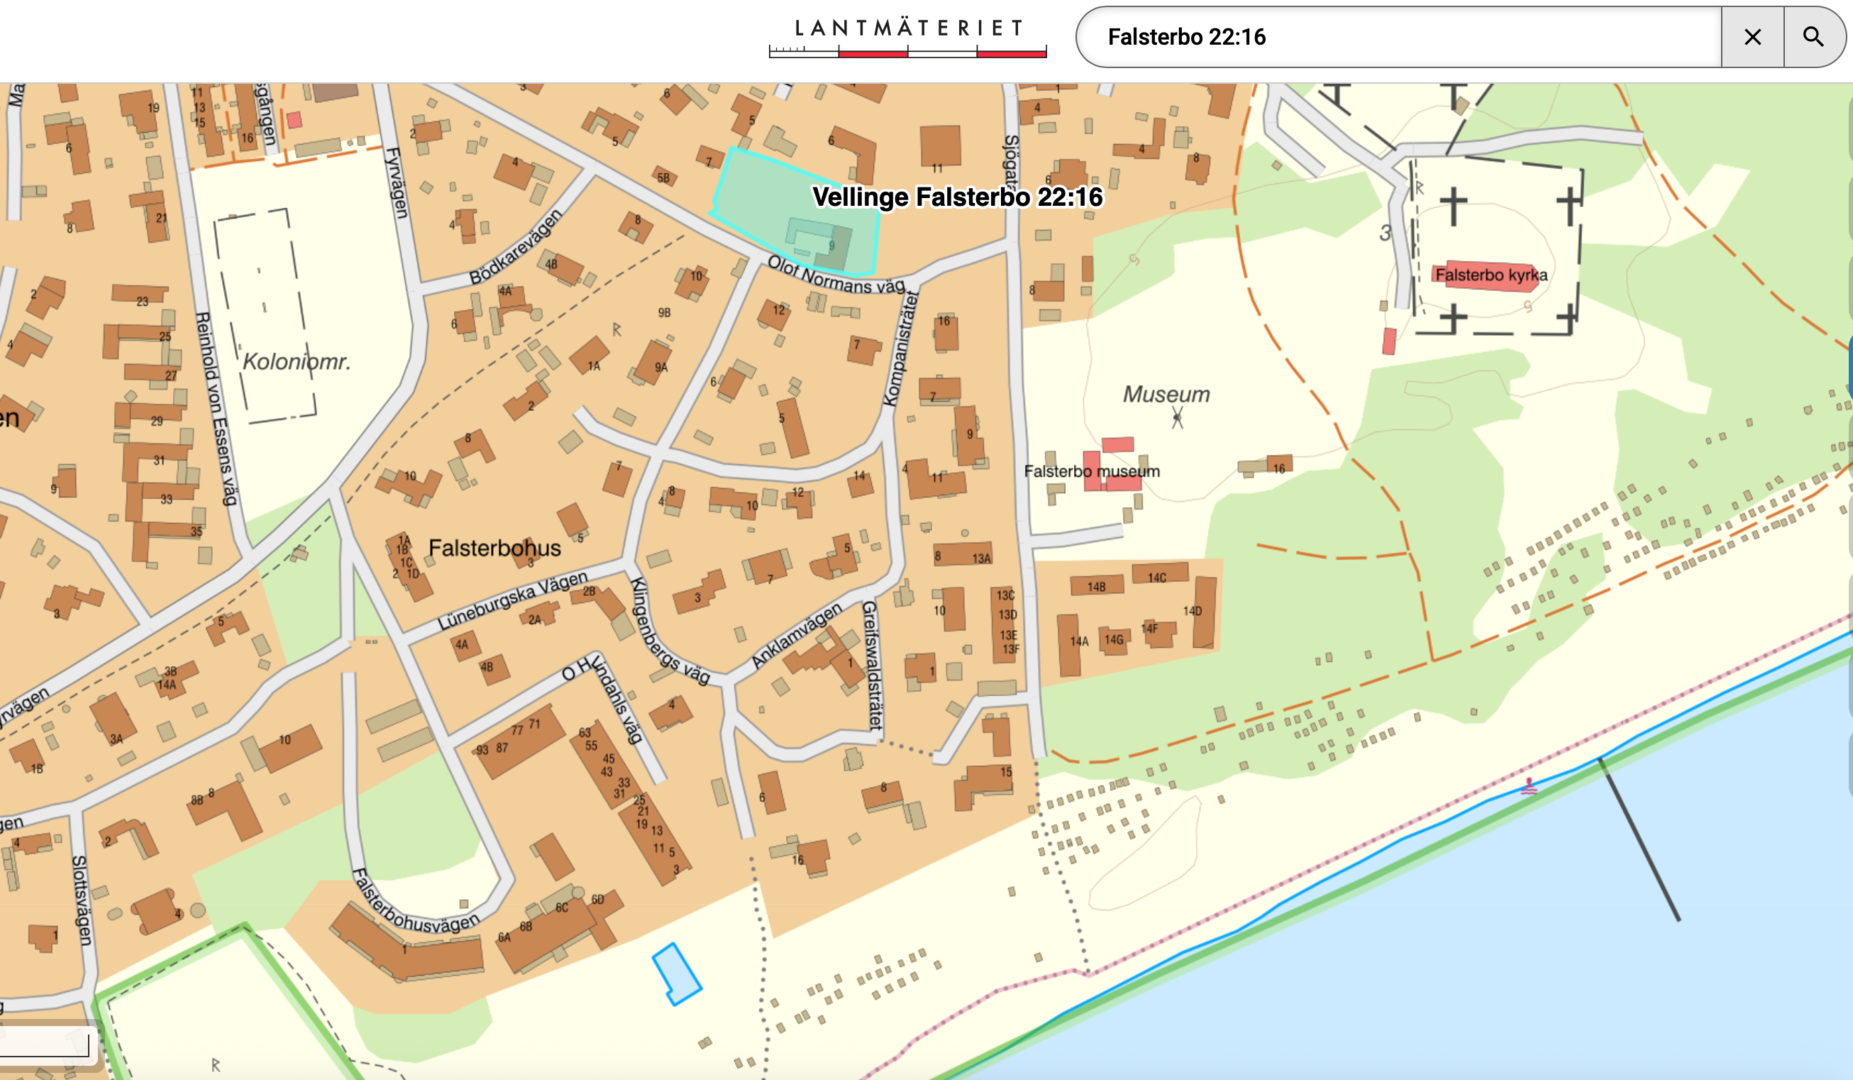Focus the 'Falsterbo 22:16' search input
The image size is (1853, 1080).
click(x=1400, y=37)
